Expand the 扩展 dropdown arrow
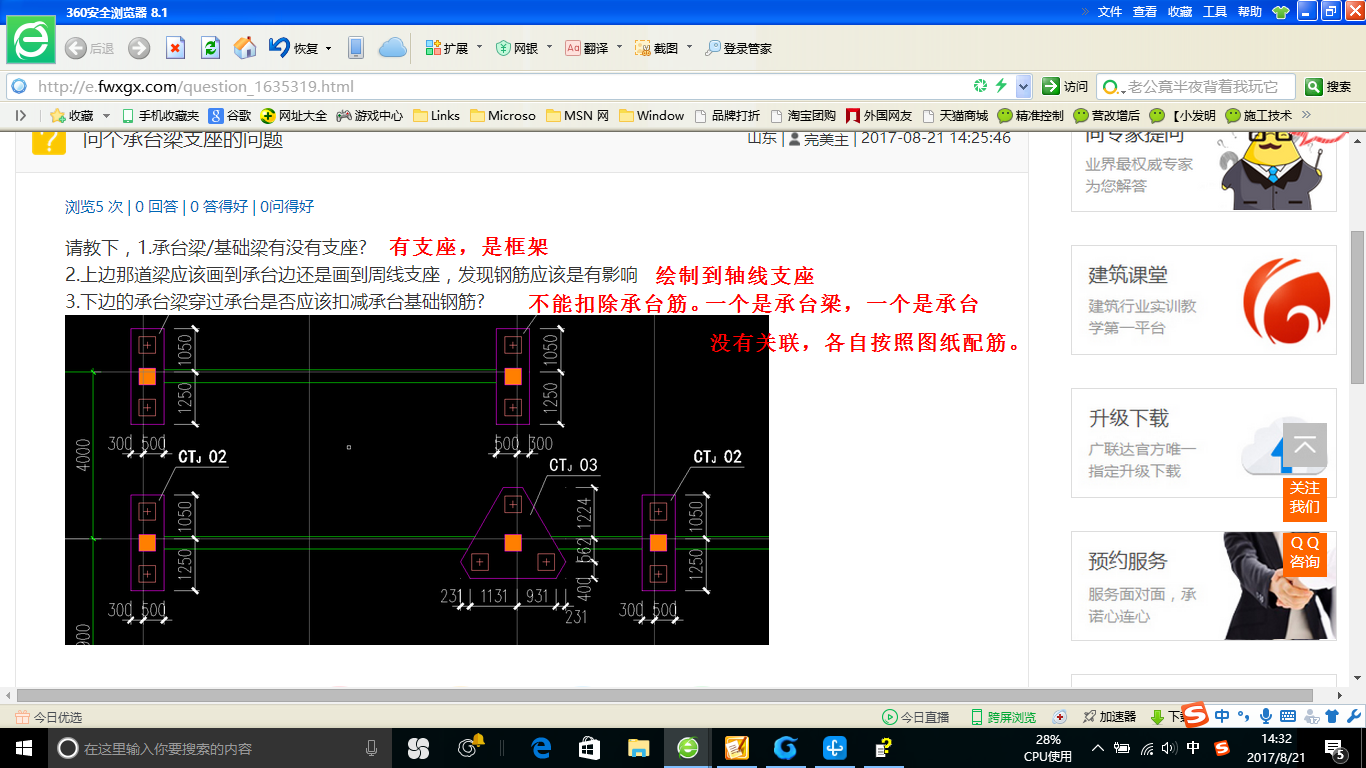Image resolution: width=1366 pixels, height=768 pixels. pos(479,47)
